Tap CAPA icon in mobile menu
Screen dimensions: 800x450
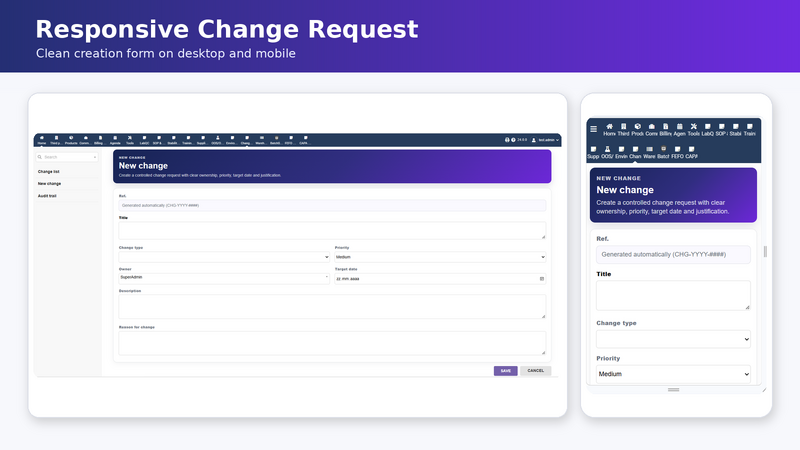[691, 149]
